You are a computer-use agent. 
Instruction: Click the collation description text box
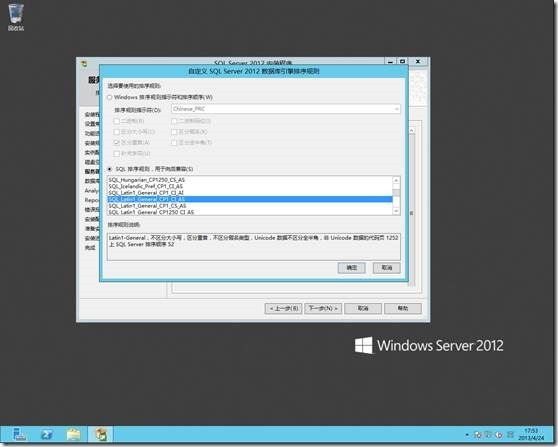(x=254, y=247)
